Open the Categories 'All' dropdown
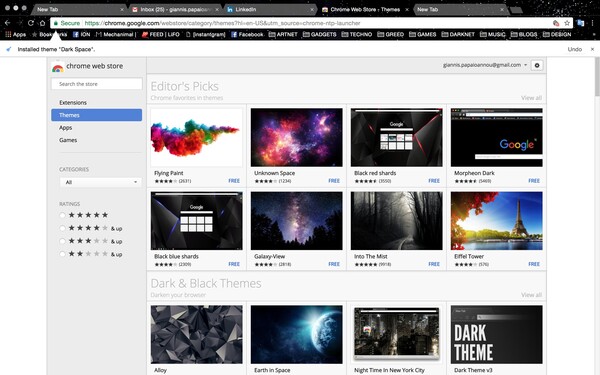Viewport: 600px width, 375px height. pos(101,182)
